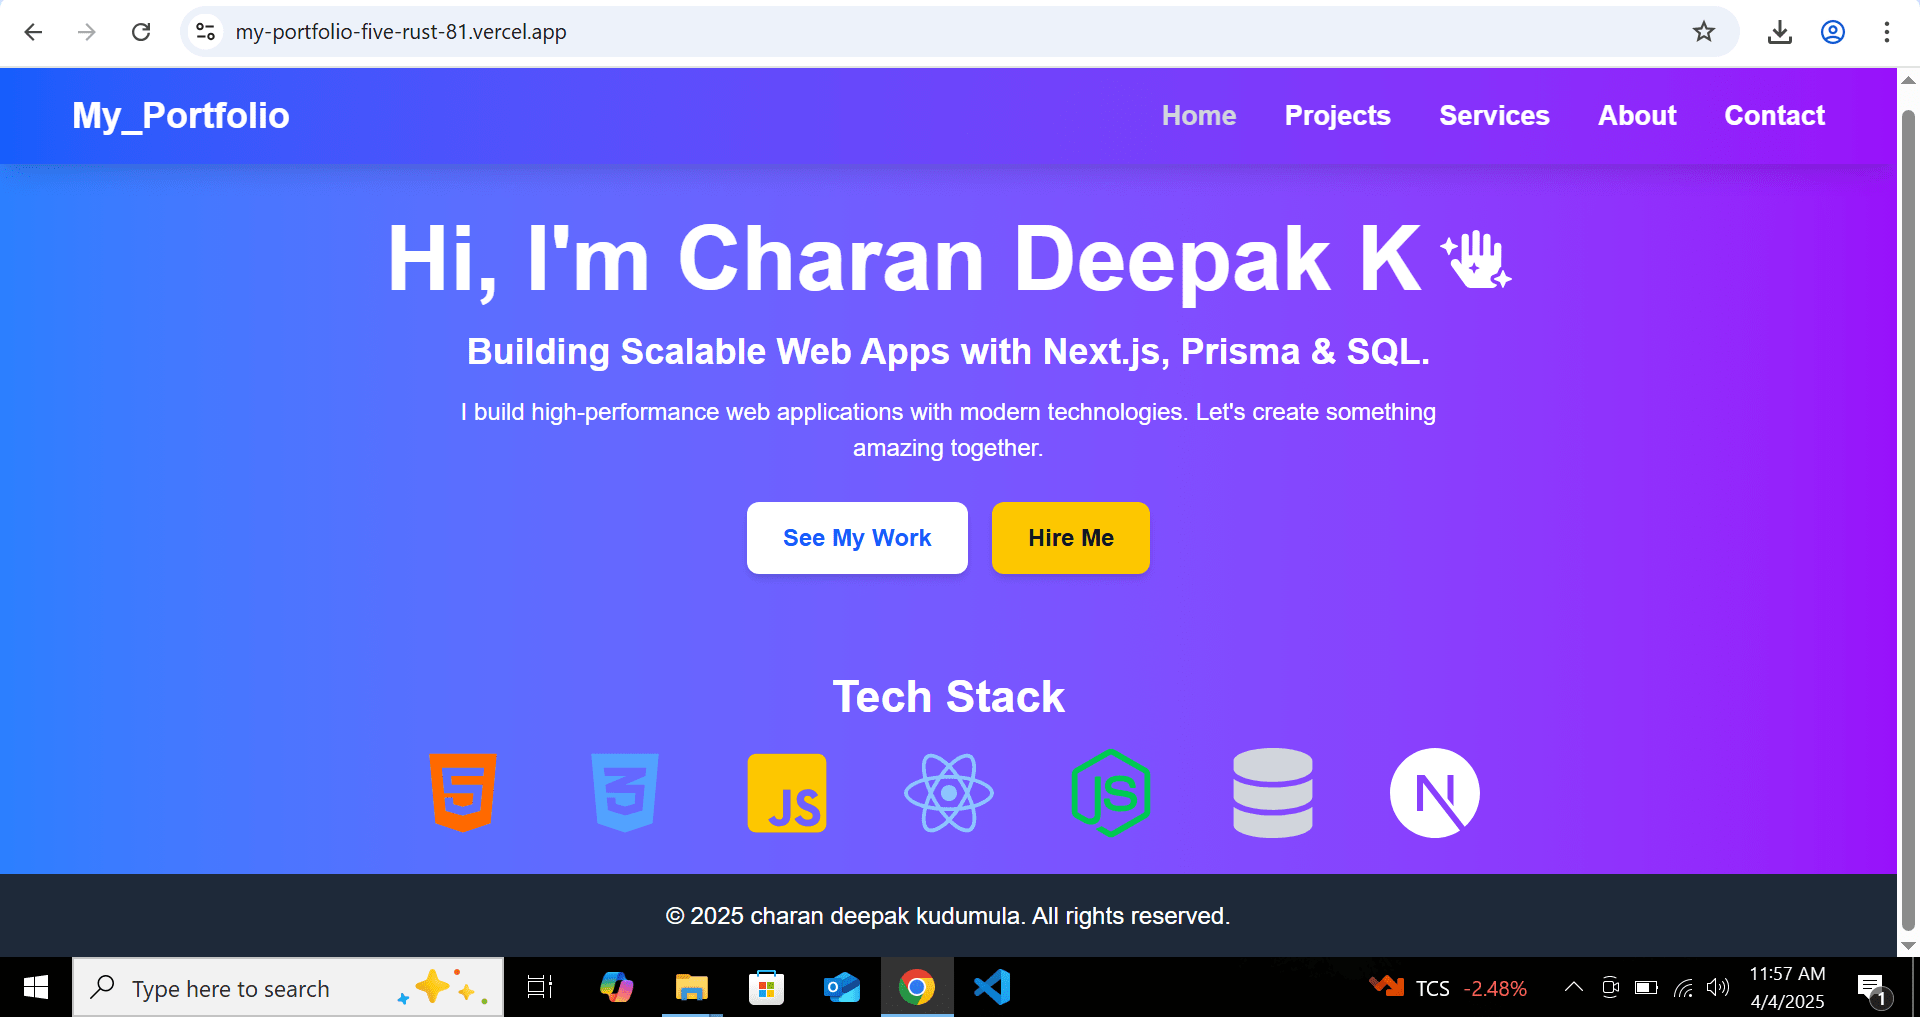Click the My_Portfolio logo link
This screenshot has height=1017, width=1920.
pos(181,116)
